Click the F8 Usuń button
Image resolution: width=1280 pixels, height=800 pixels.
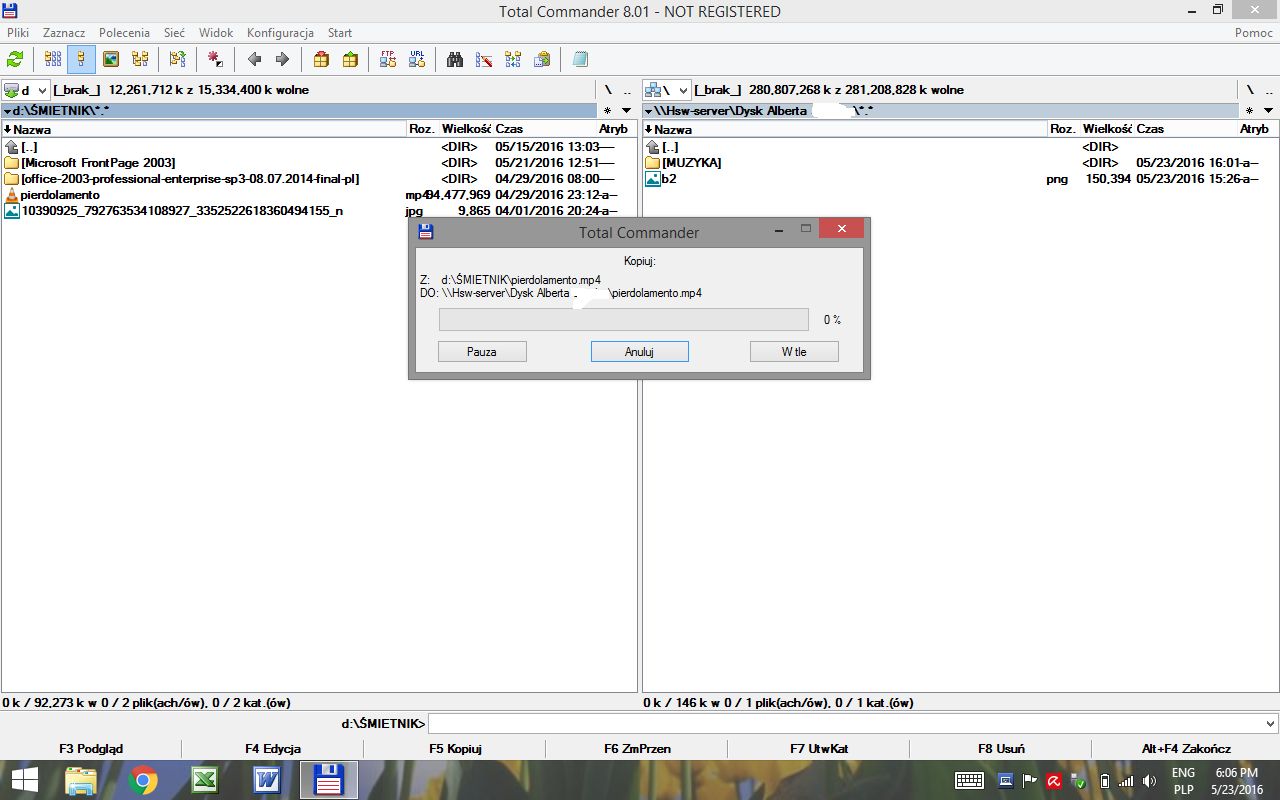click(1001, 748)
